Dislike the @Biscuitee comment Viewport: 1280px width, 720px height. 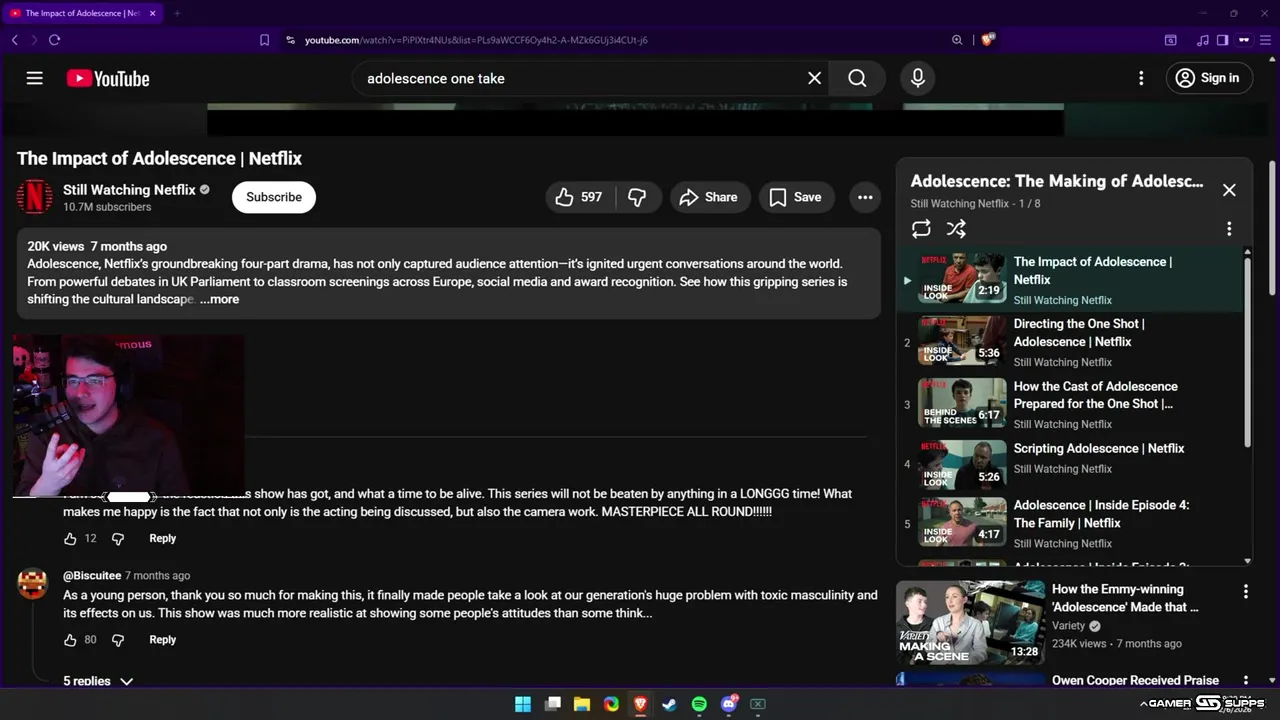point(118,640)
